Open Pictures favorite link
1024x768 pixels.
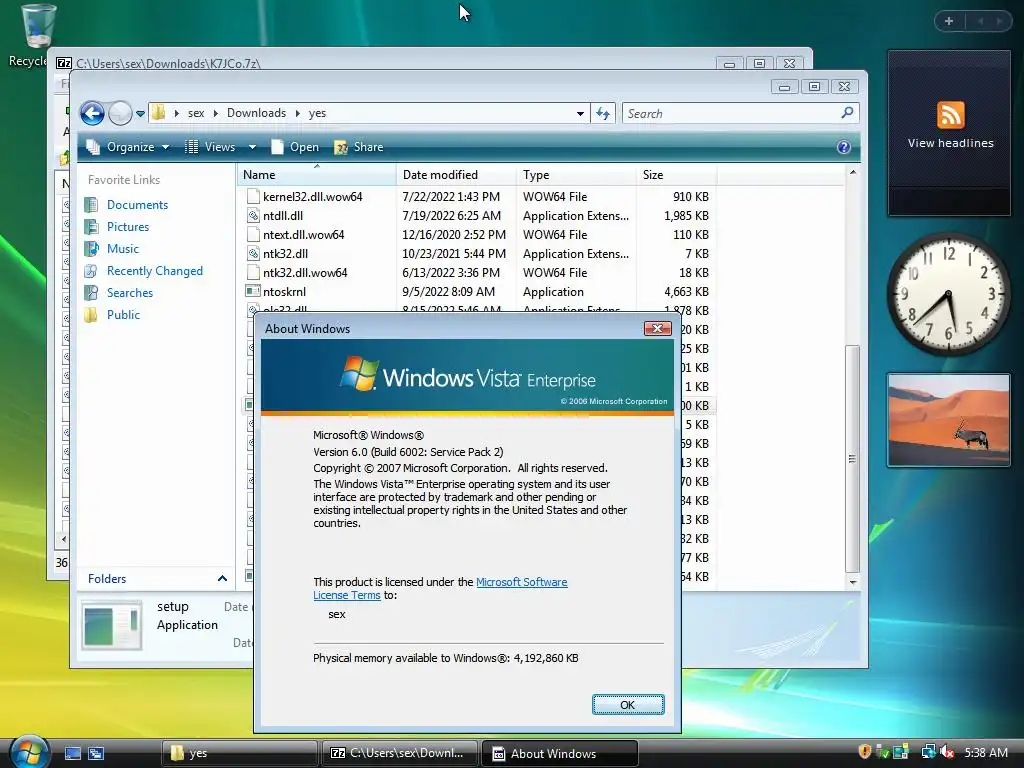[127, 227]
